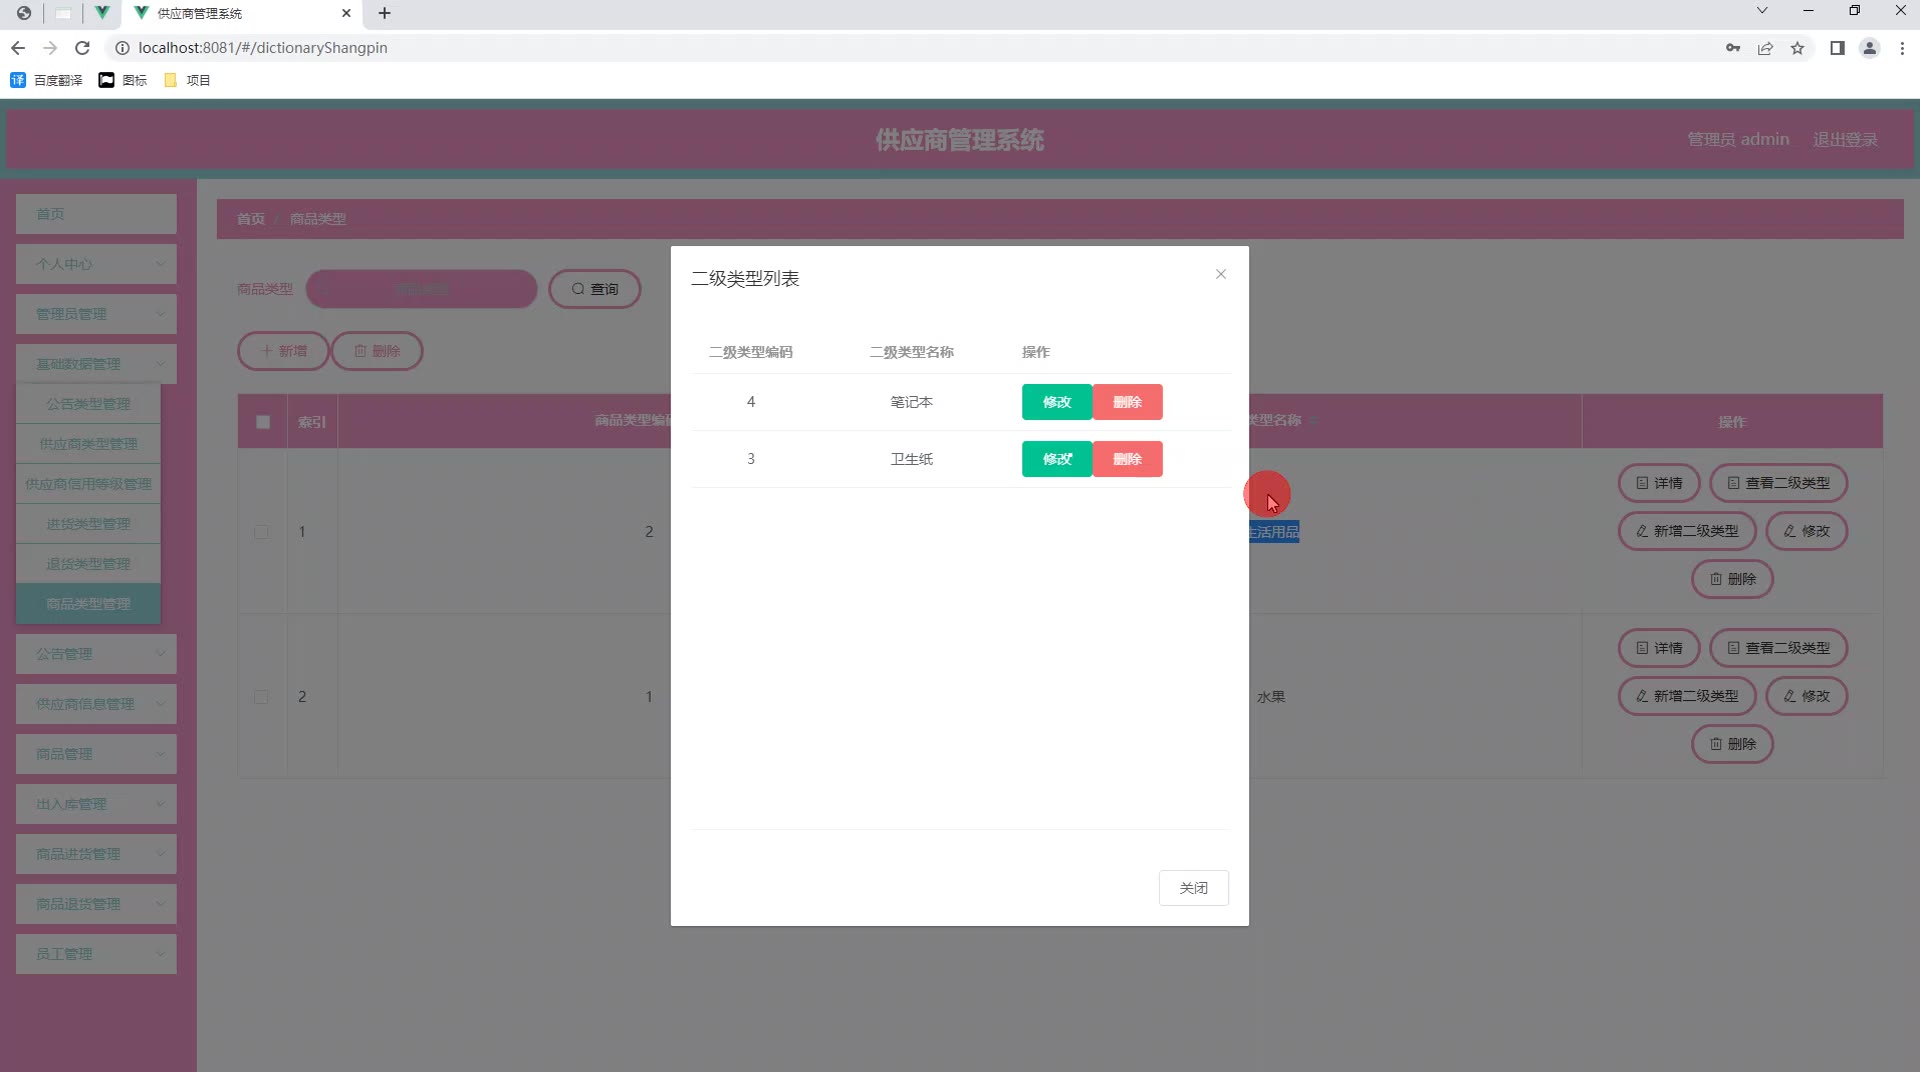The height and width of the screenshot is (1072, 1920).
Task: Click 删除 for table row 1
Action: (x=1732, y=579)
